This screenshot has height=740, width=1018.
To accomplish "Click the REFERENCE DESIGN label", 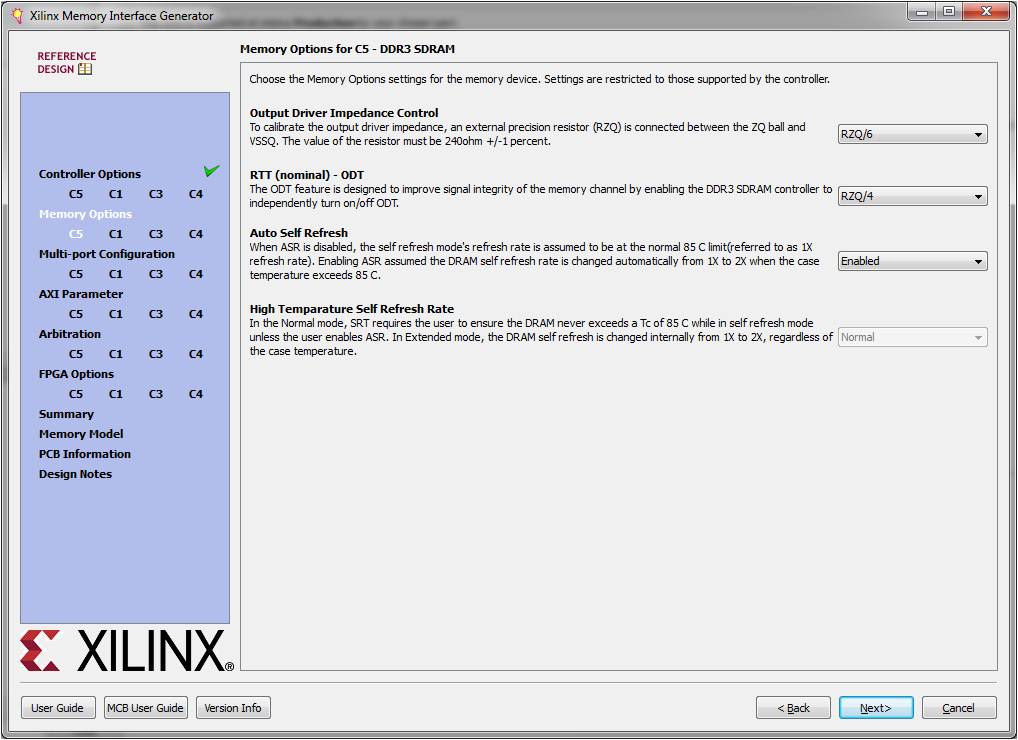I will (x=66, y=62).
